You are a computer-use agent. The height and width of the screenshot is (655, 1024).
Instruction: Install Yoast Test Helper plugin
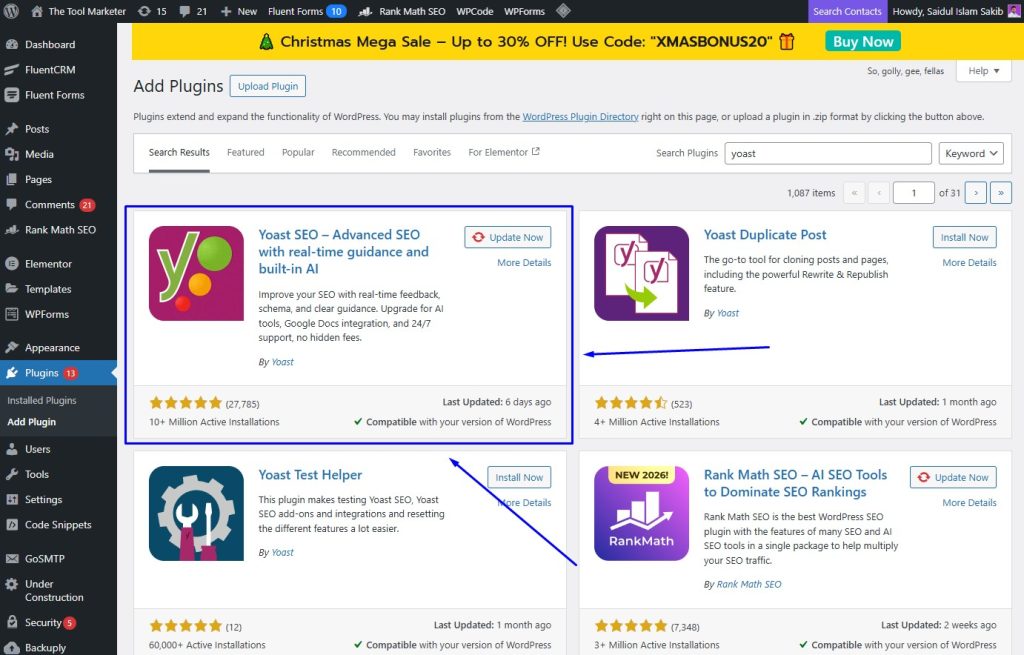tap(519, 477)
